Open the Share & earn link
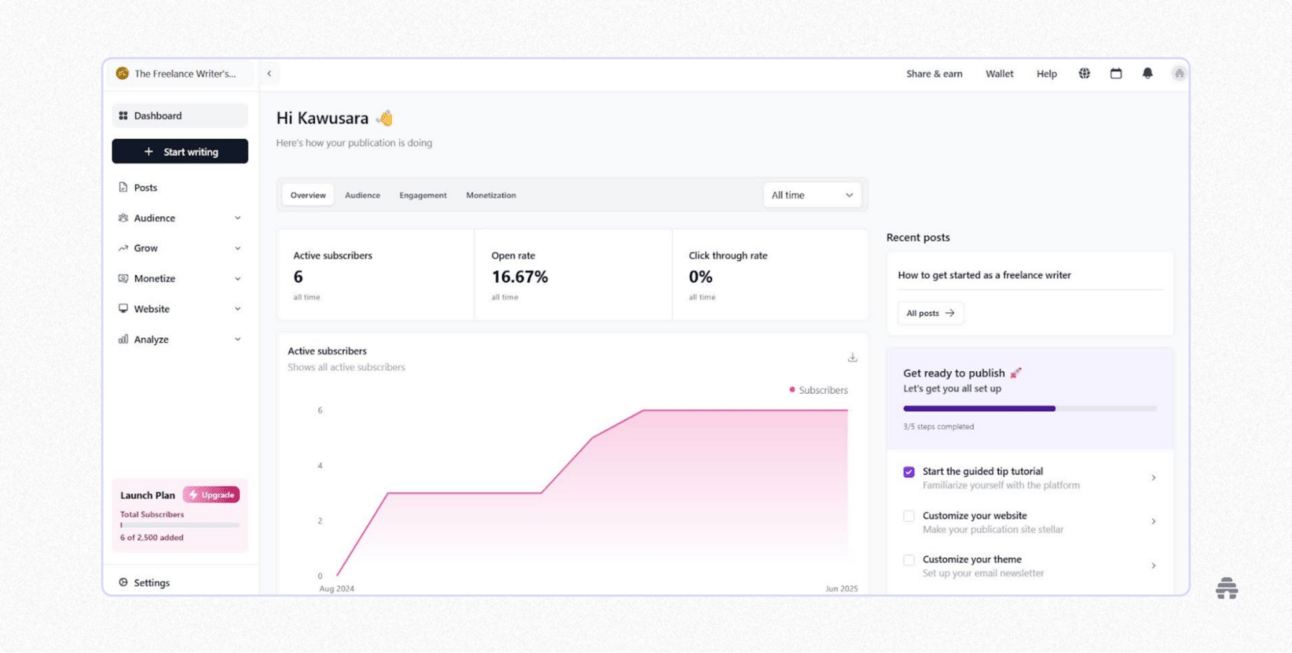The image size is (1292, 653). pyautogui.click(x=933, y=73)
